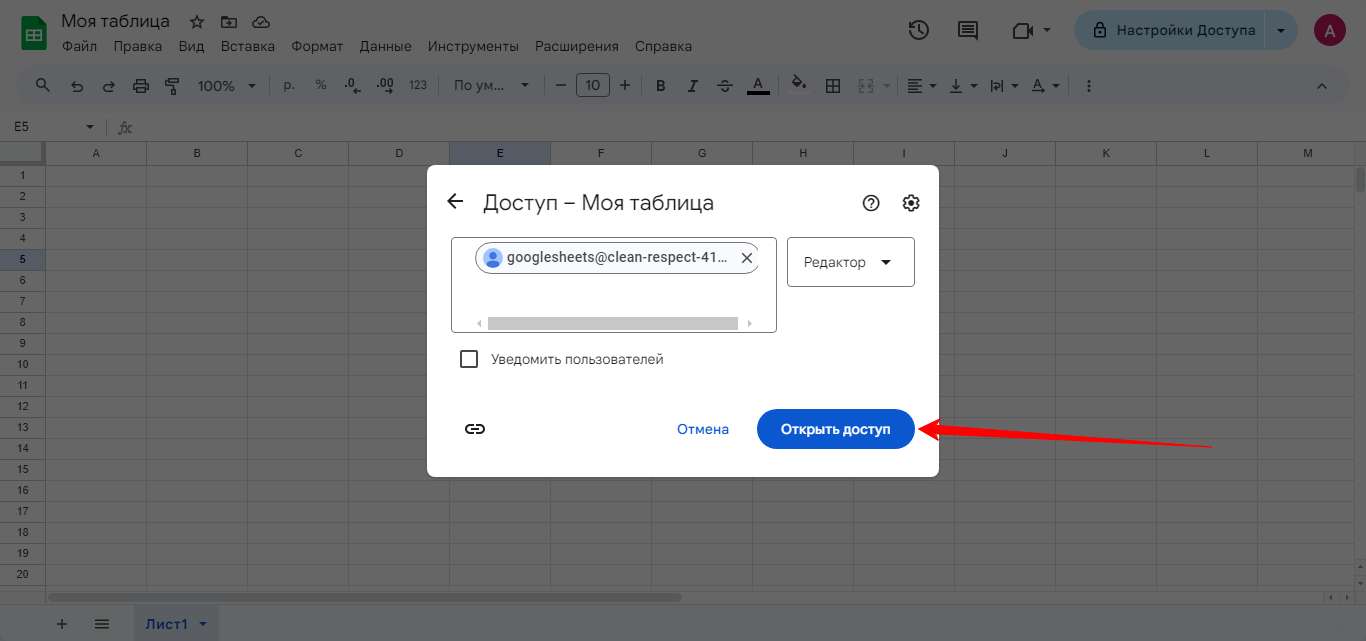Open comments with the comment icon
The height and width of the screenshot is (641, 1366).
tap(967, 30)
